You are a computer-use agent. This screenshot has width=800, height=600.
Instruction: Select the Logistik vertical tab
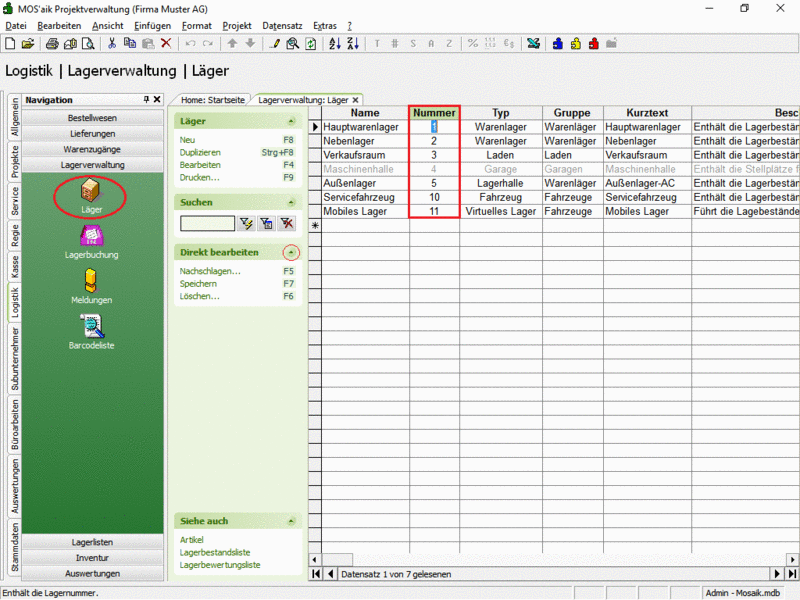[x=15, y=303]
